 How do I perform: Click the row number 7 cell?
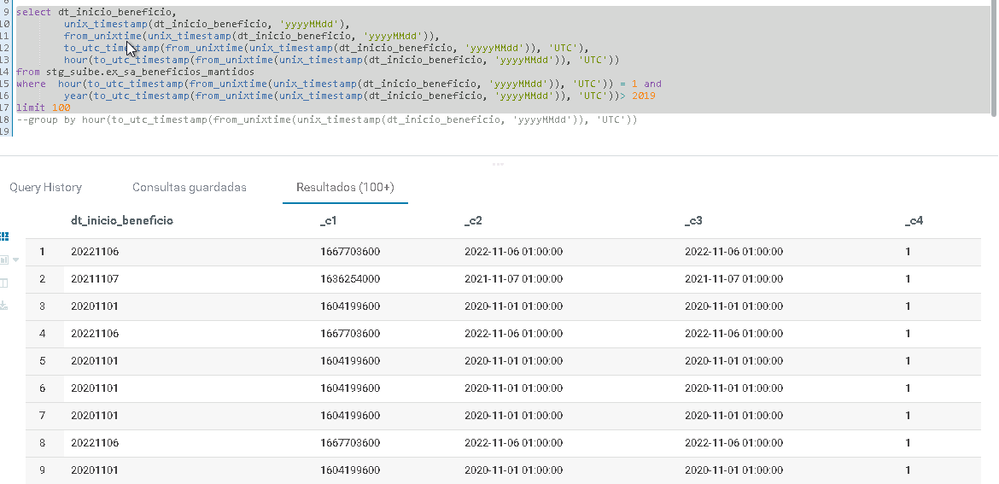[x=43, y=415]
